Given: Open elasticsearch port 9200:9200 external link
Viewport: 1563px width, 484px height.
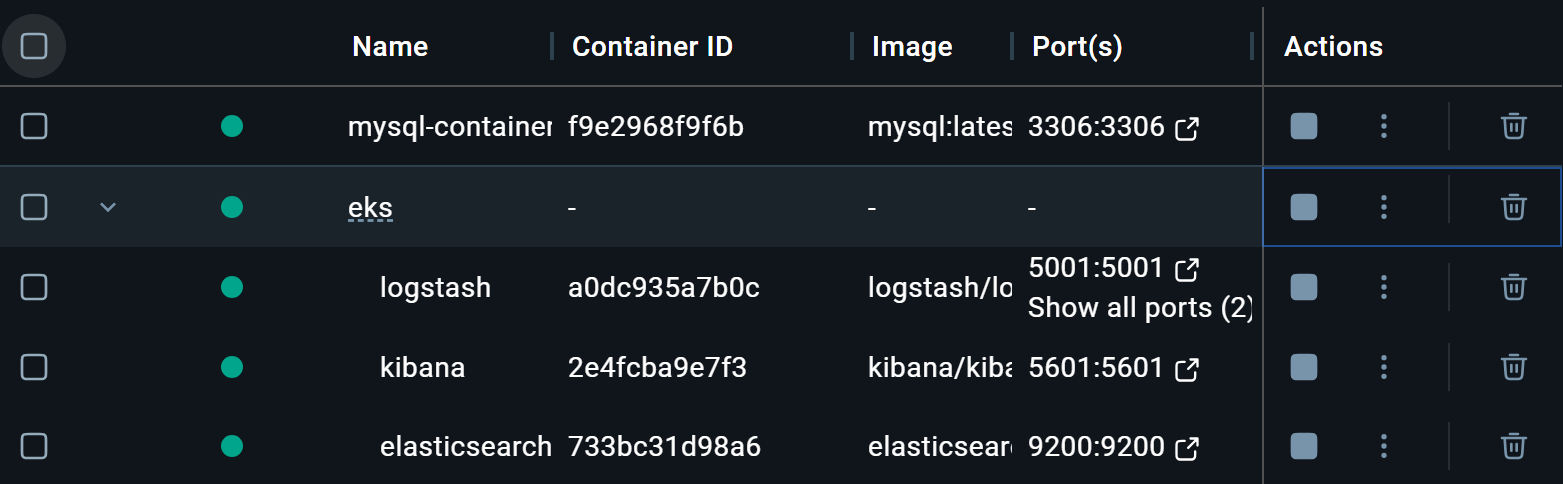Looking at the screenshot, I should [x=1187, y=448].
